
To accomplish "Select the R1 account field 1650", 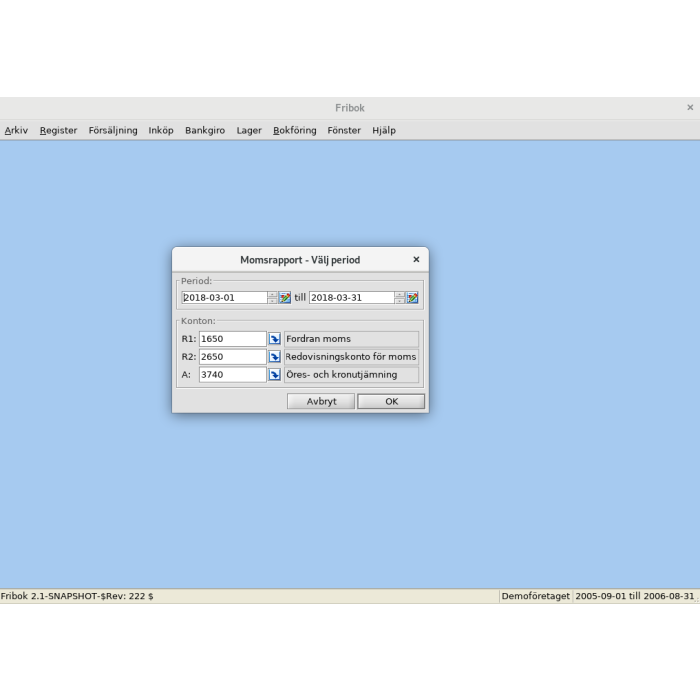I will pos(232,339).
